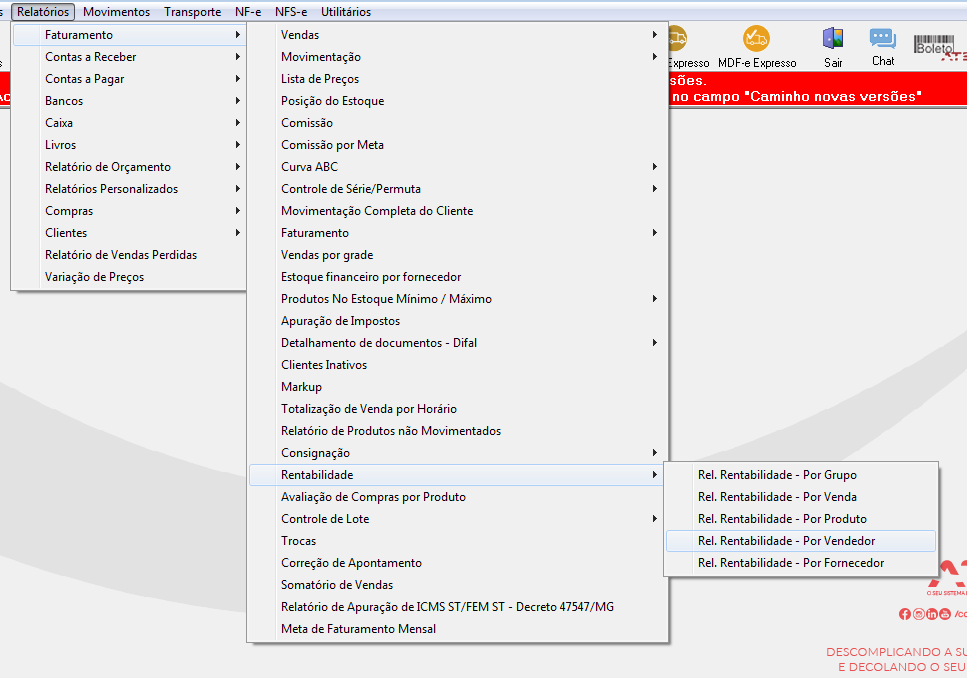The image size is (967, 678).
Task: Open the Chat icon in toolbar
Action: click(x=883, y=38)
